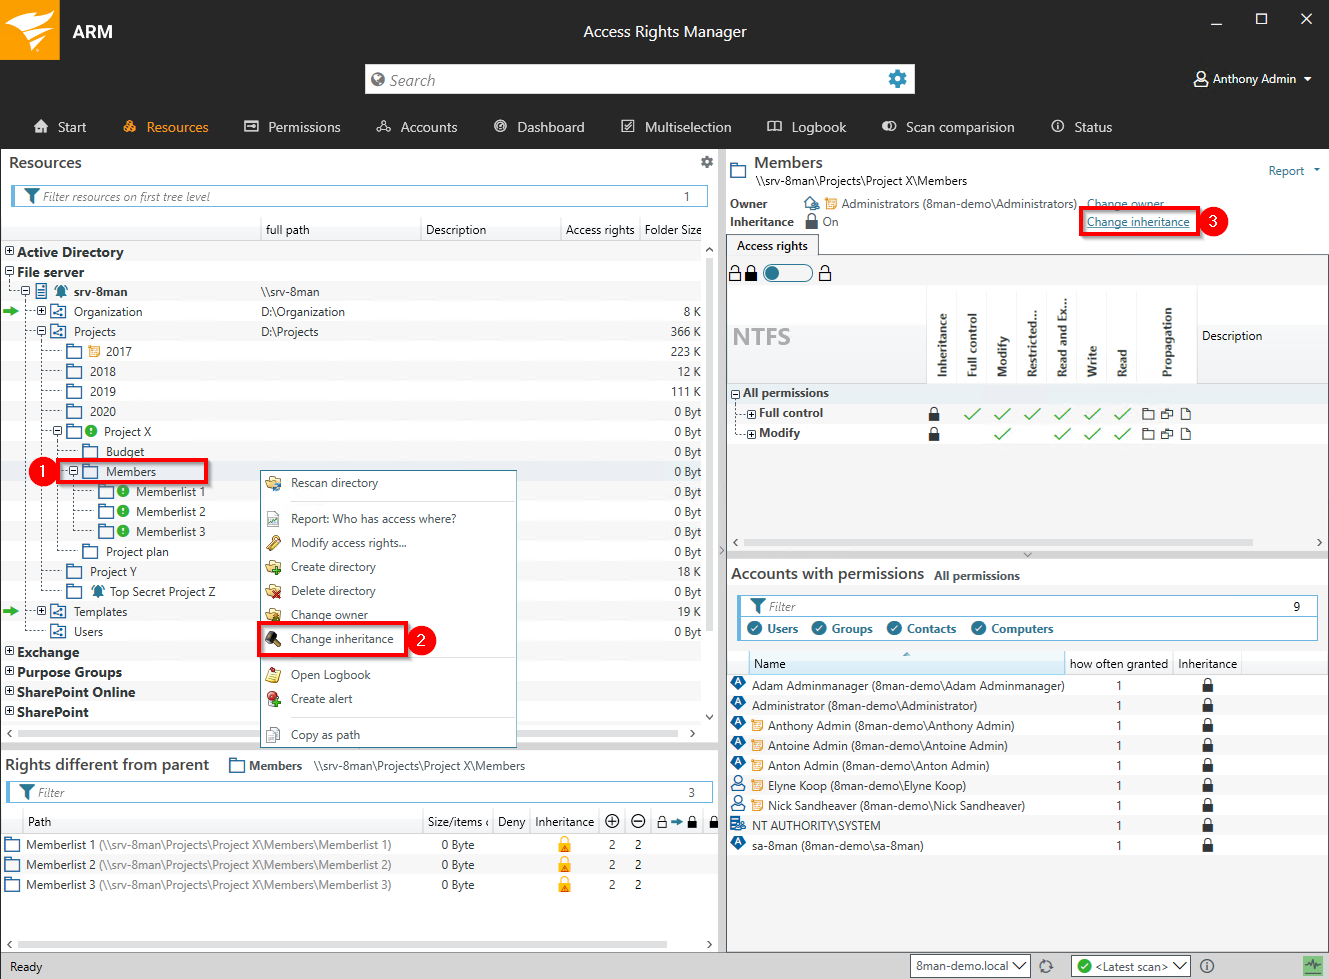Toggle the Users filter checkbox
Viewport: 1329px width, 979px height.
coord(755,629)
